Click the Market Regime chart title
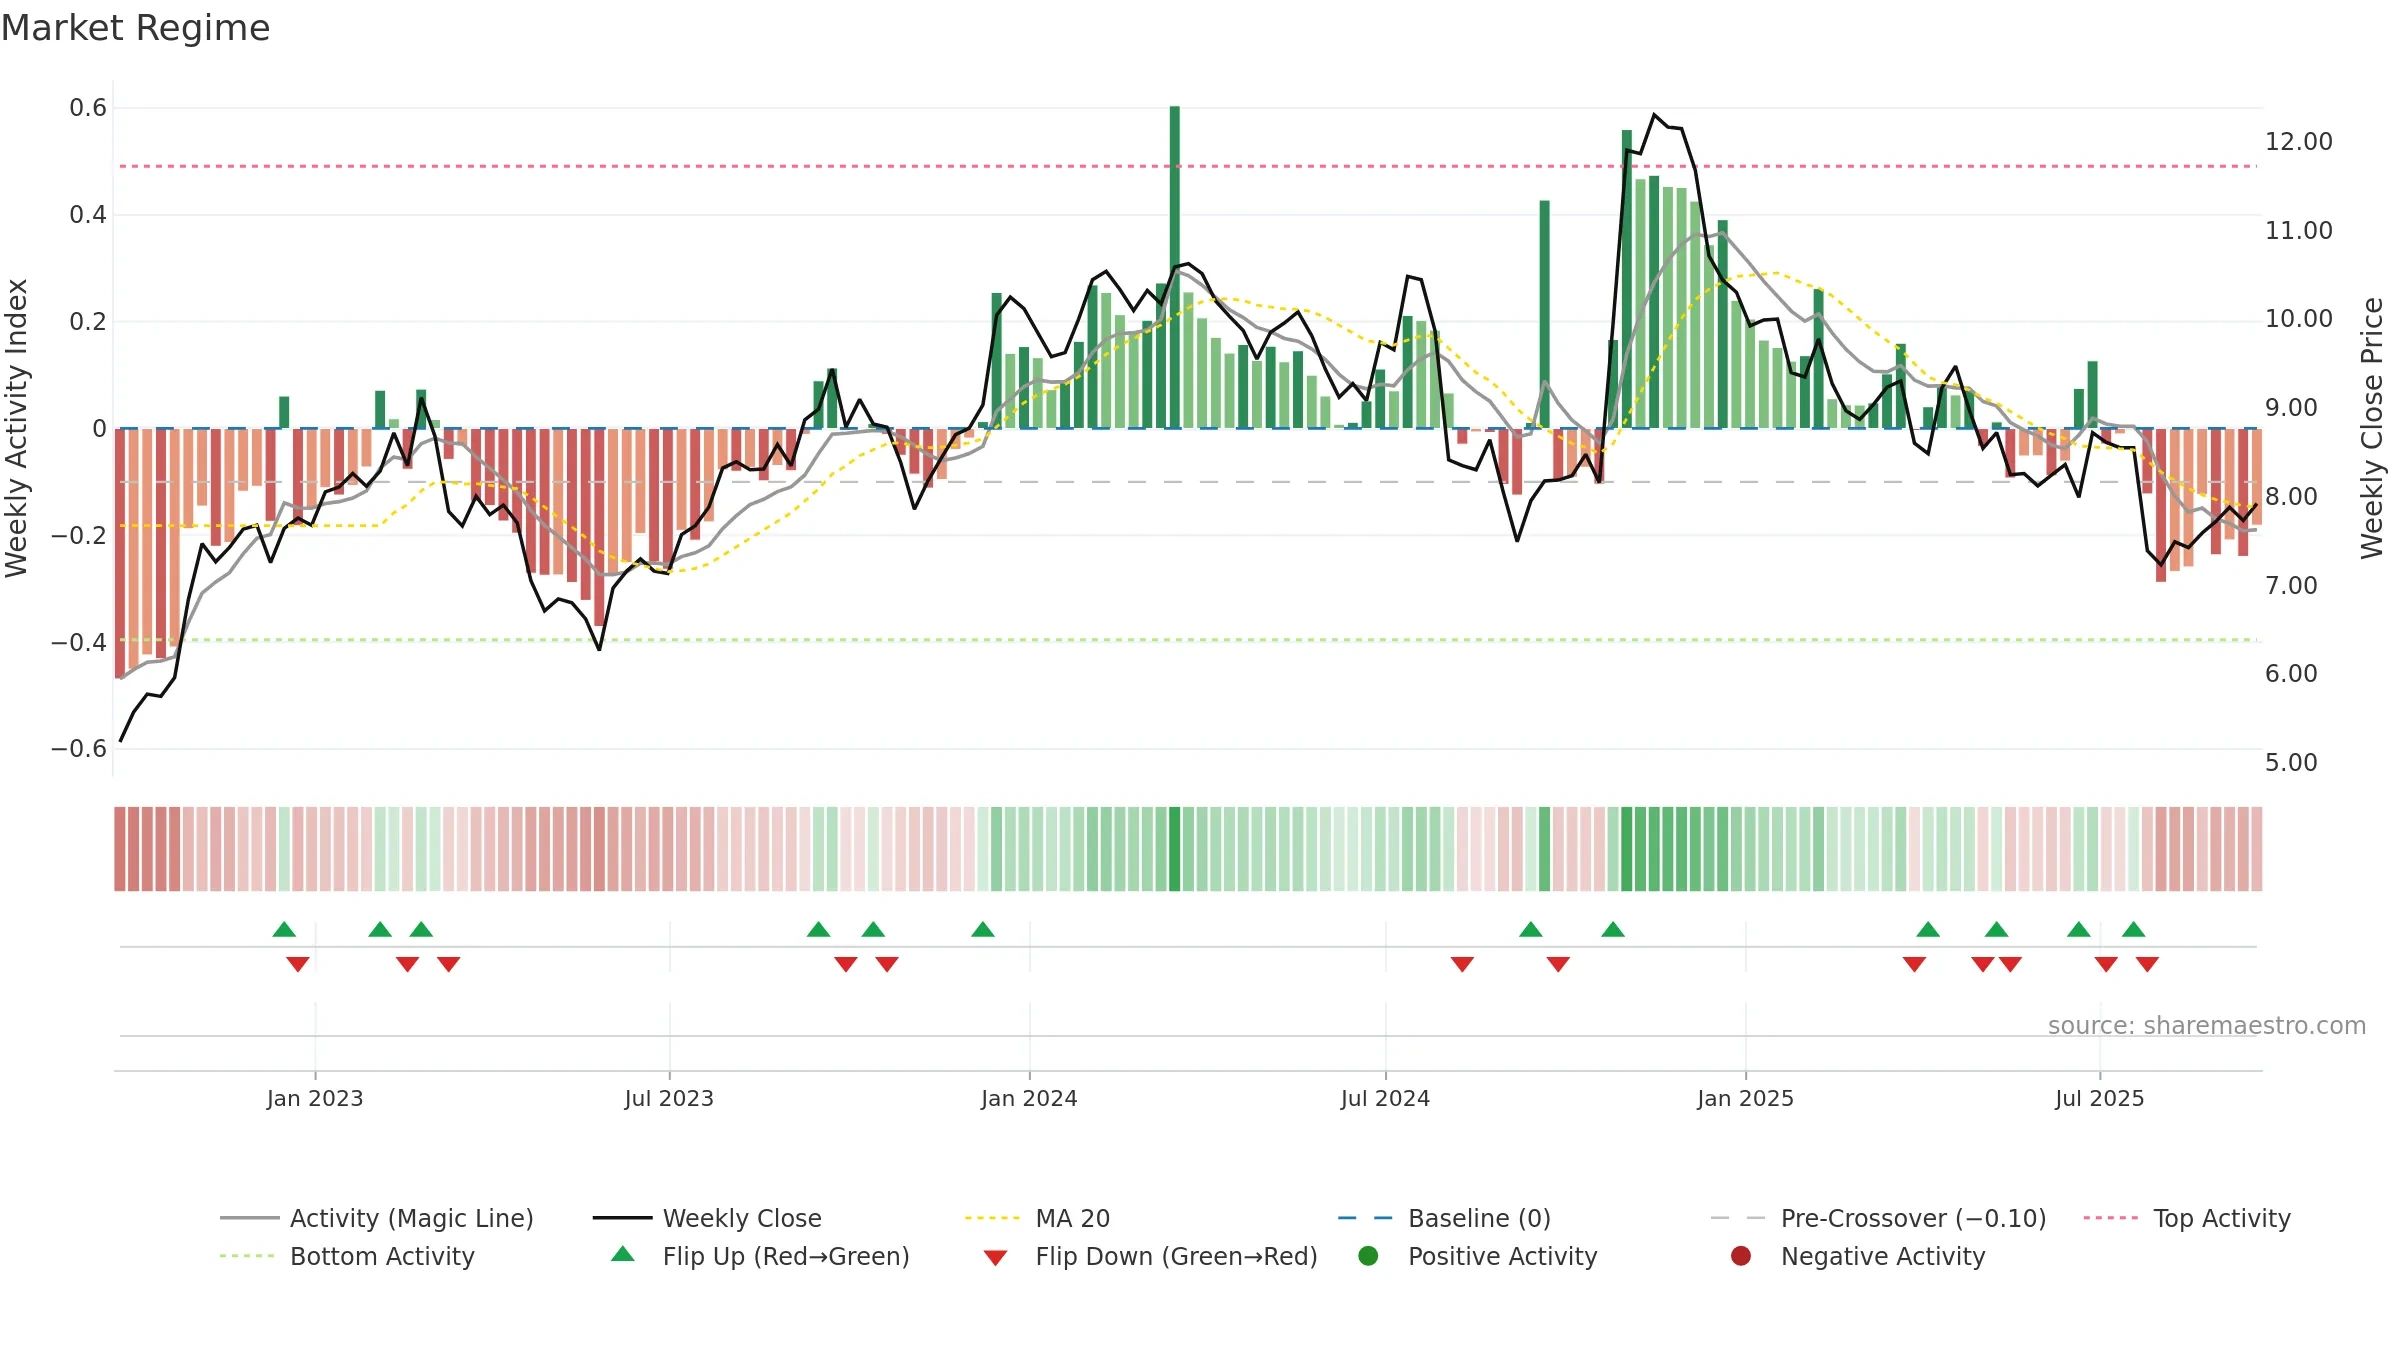Screen dimensions: 2400x1350 coord(135,28)
